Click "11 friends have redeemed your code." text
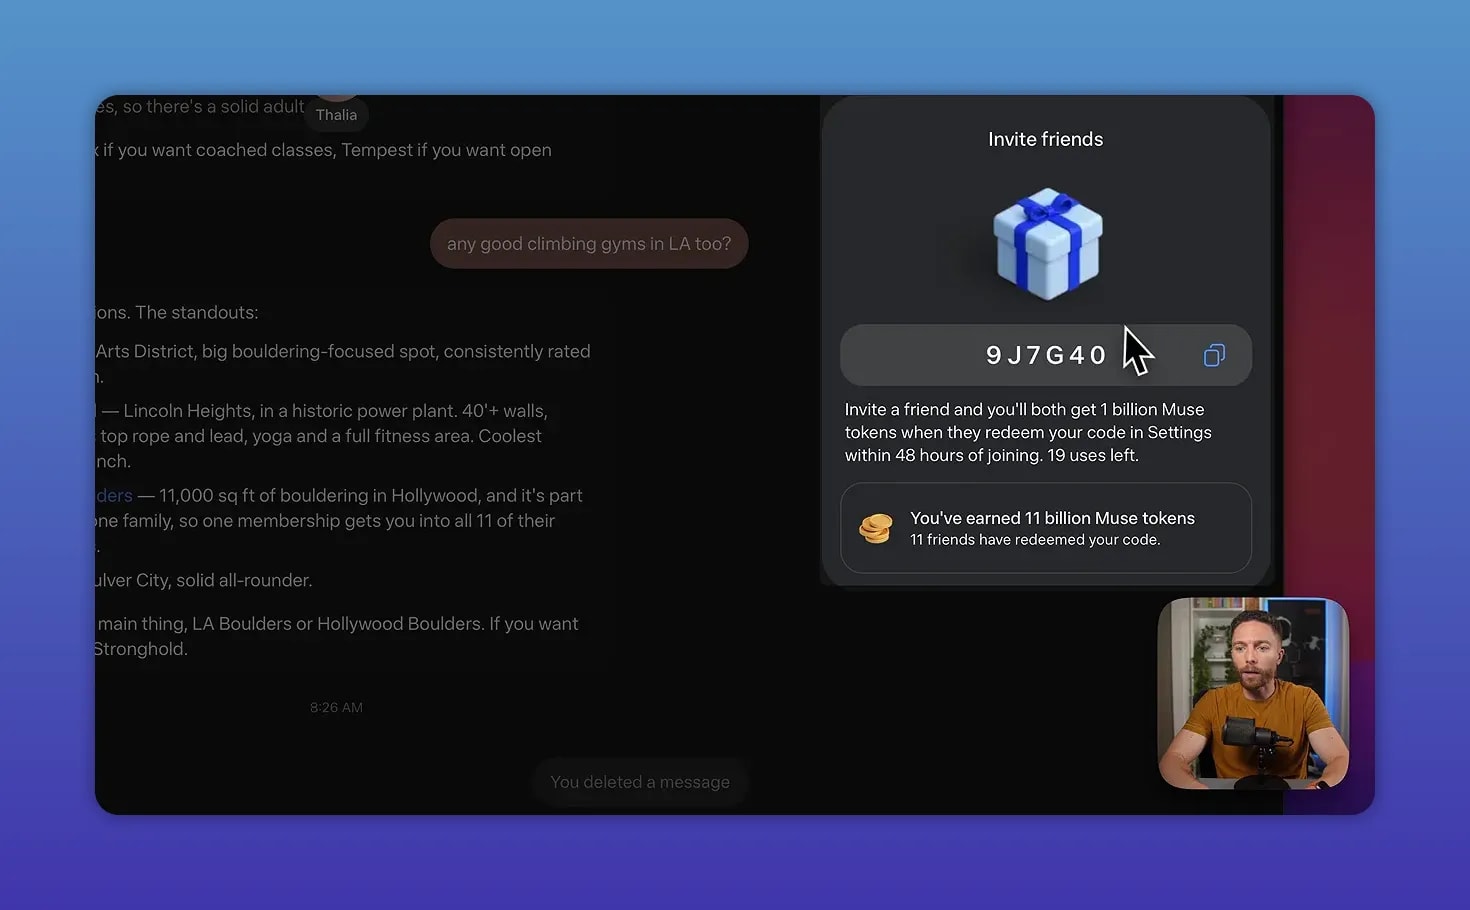Viewport: 1470px width, 910px height. pyautogui.click(x=1035, y=540)
